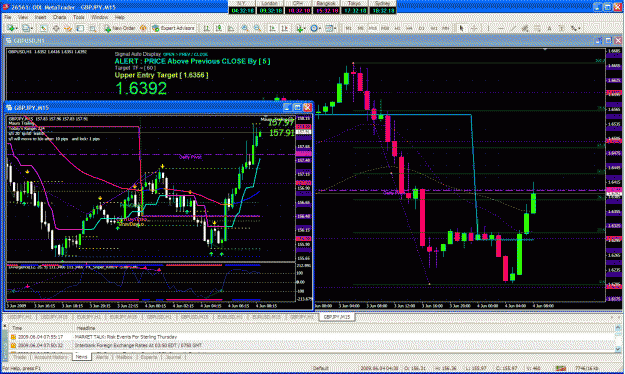Open the Account History terminal tab
The image size is (625, 374).
pos(51,357)
